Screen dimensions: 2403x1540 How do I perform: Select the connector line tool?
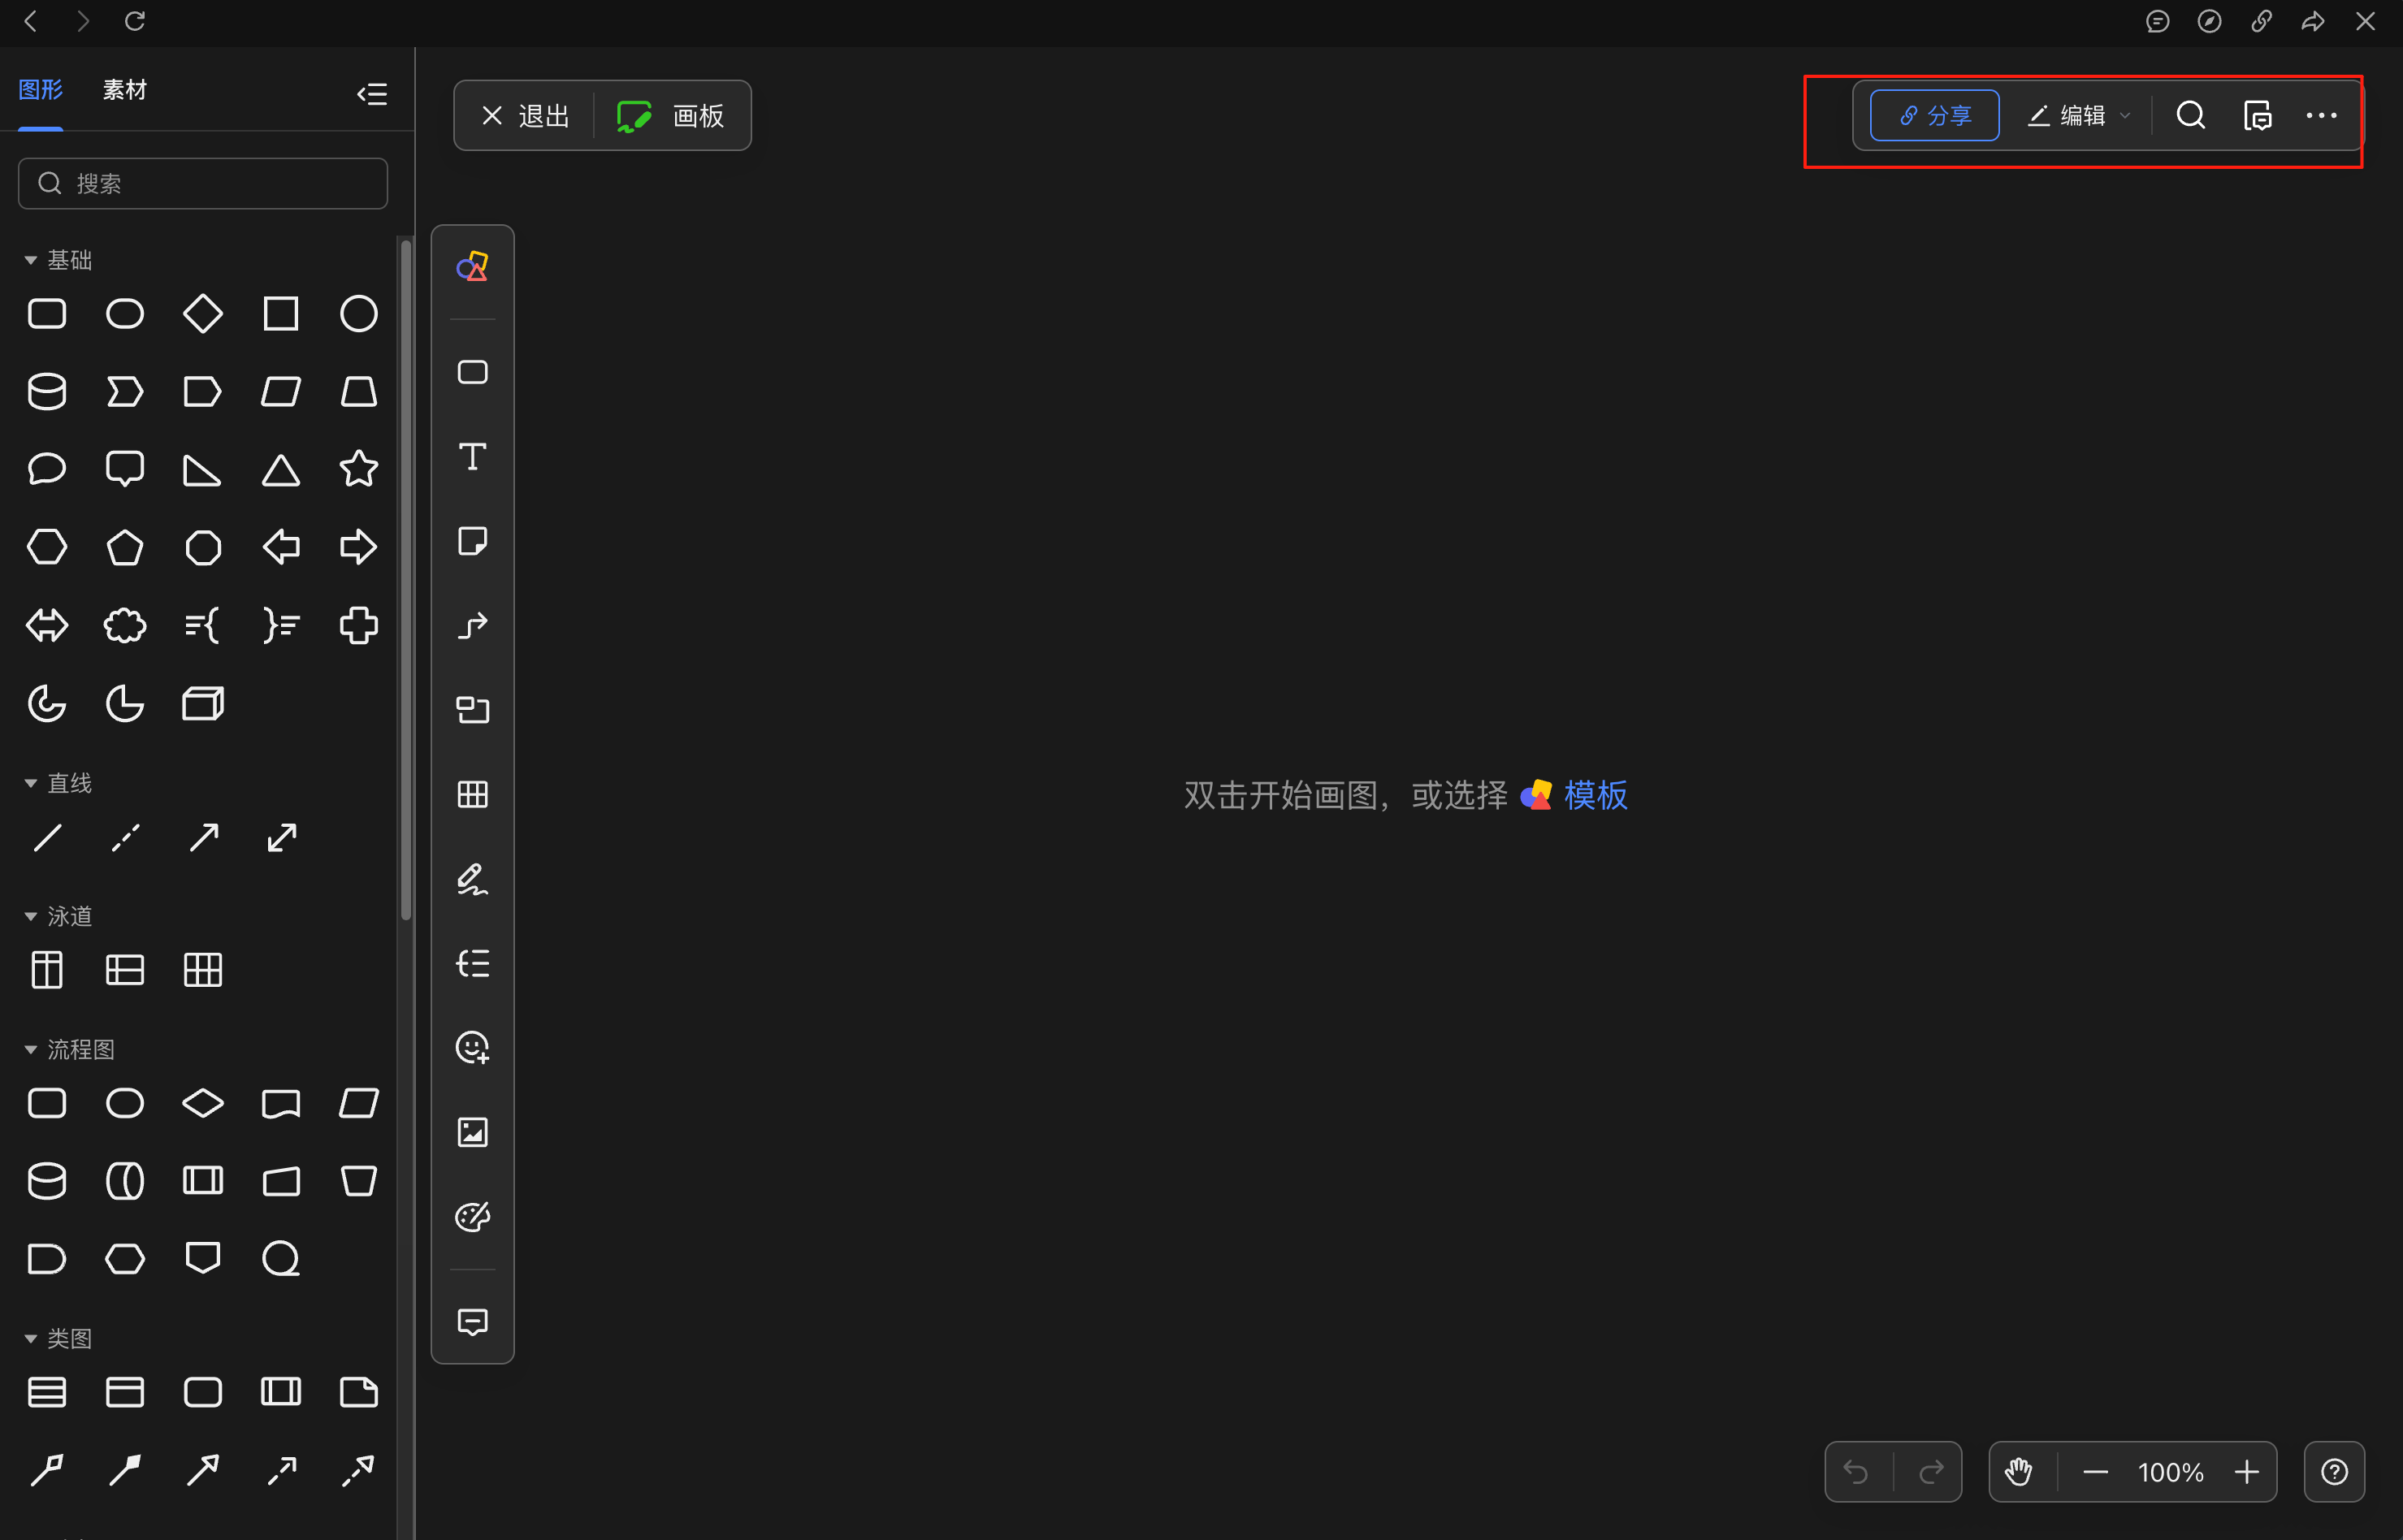[472, 626]
